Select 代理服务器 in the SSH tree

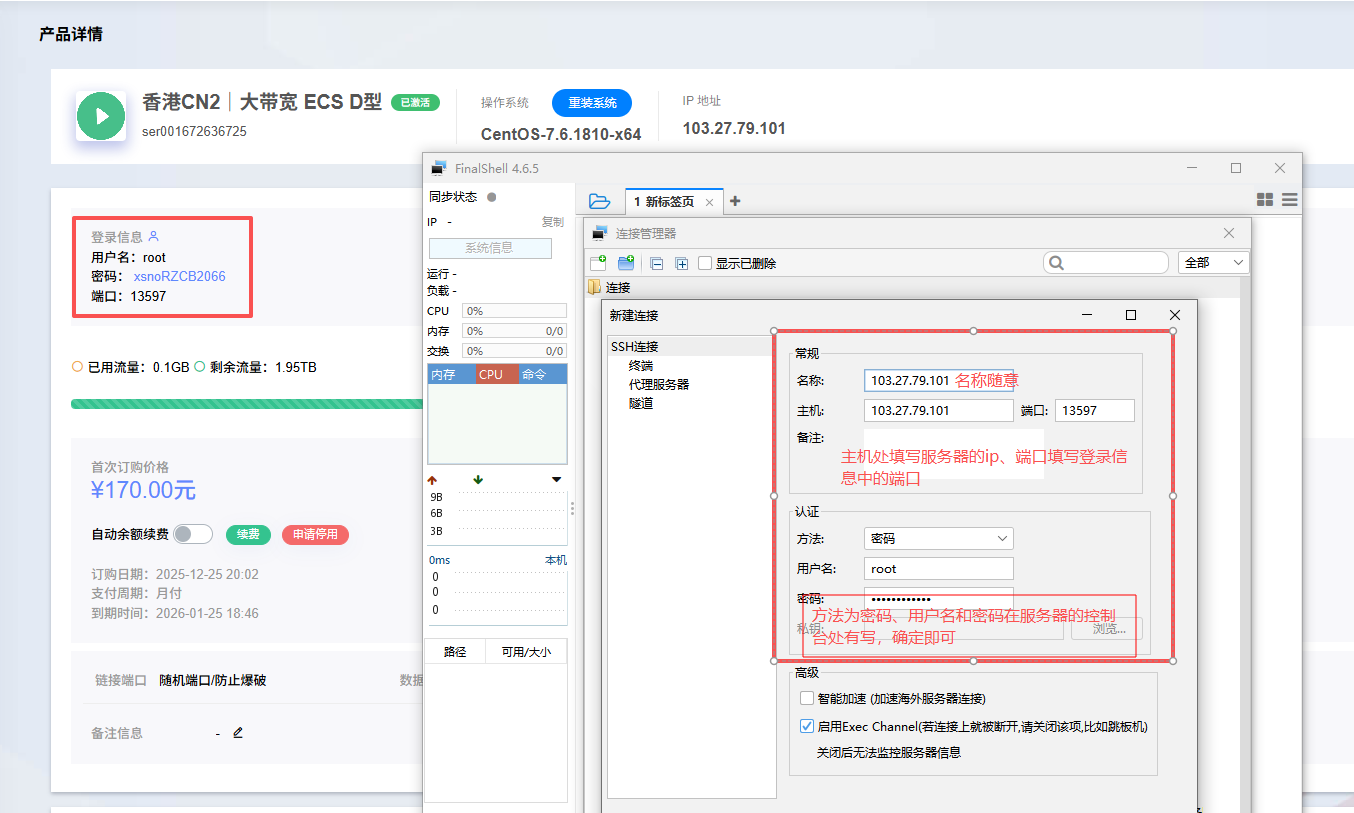658,384
